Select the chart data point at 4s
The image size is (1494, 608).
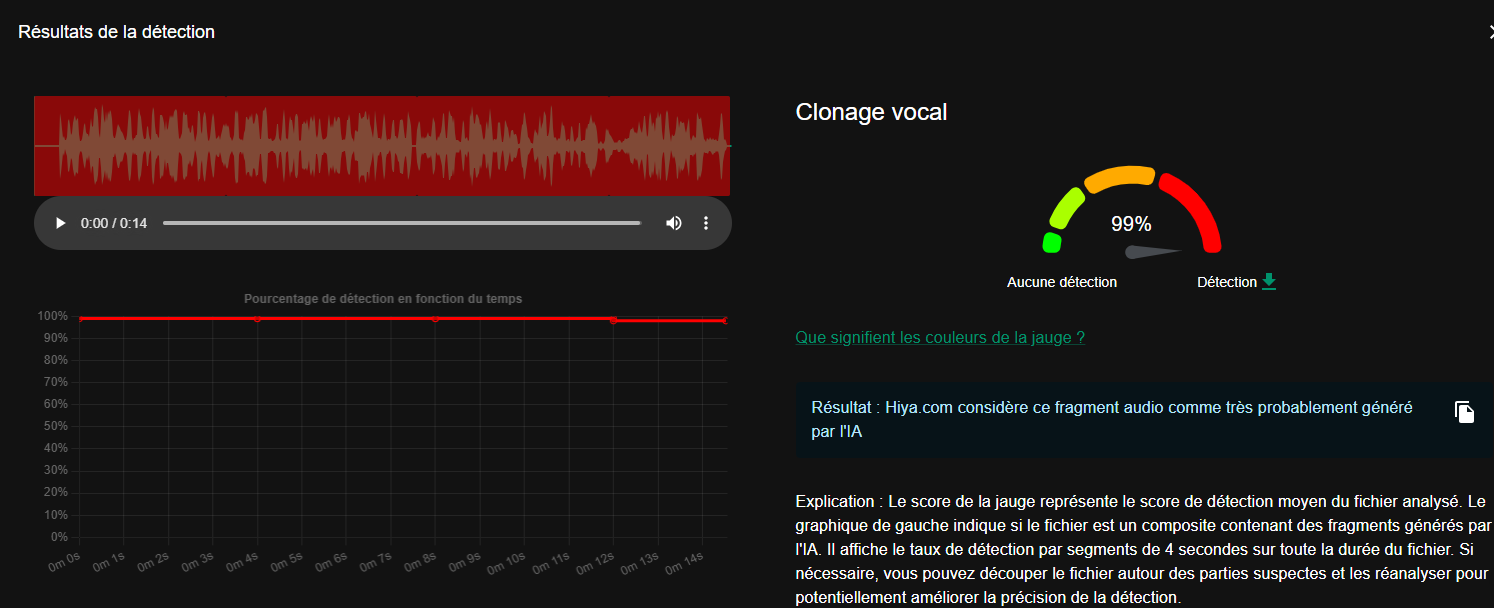[257, 319]
